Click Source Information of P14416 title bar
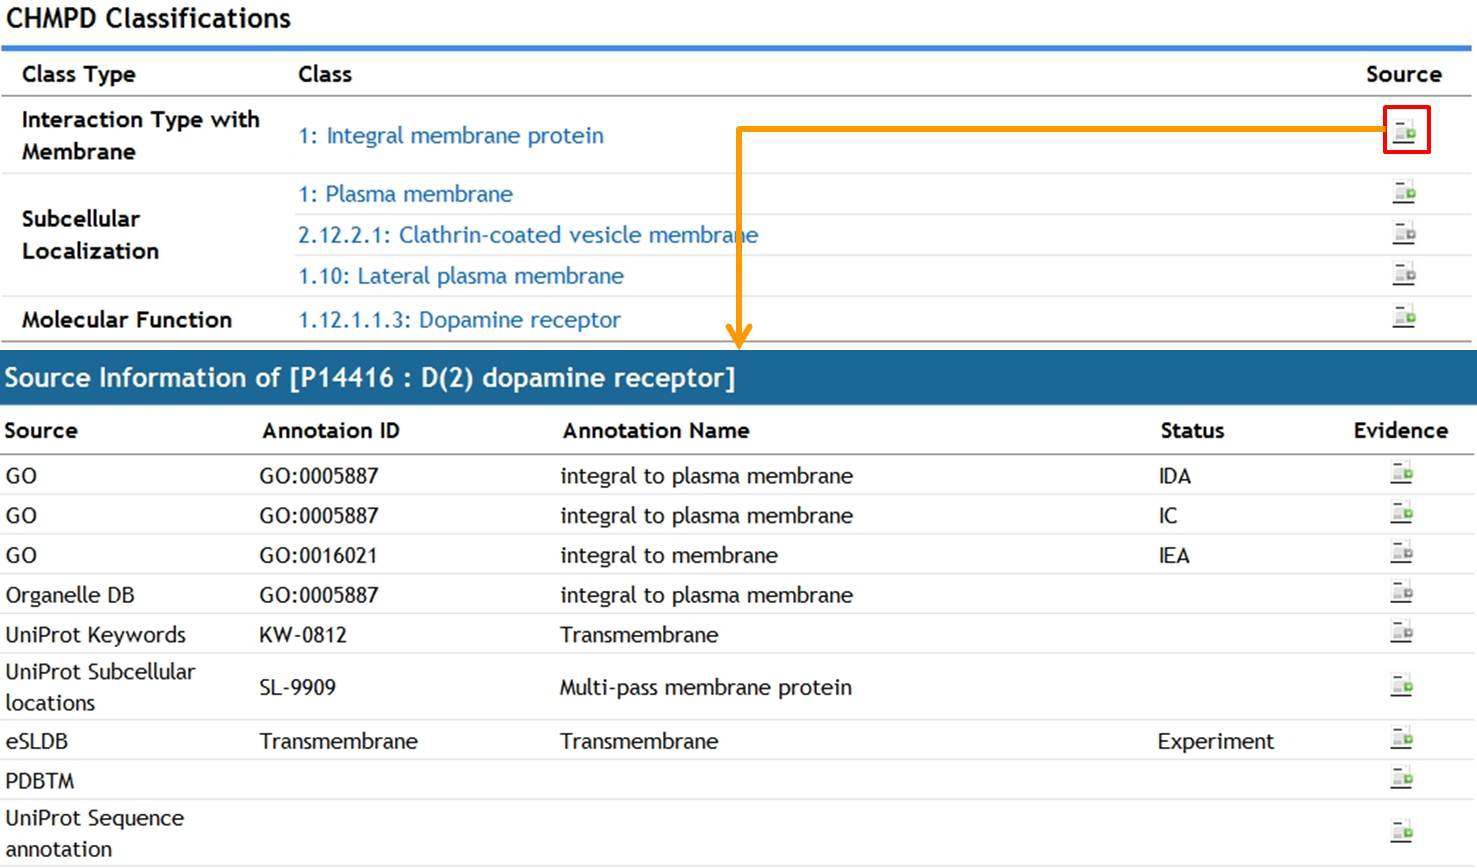1477x868 pixels. 738,377
